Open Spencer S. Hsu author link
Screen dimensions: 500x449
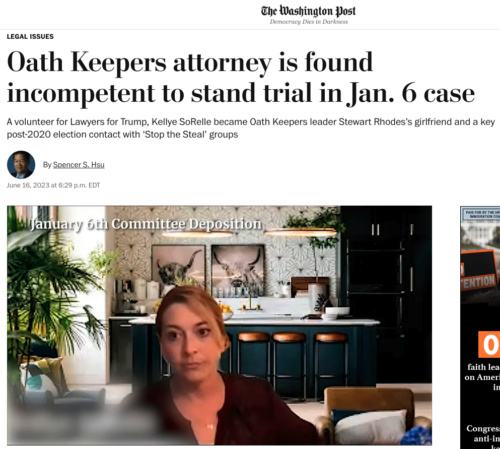coord(79,165)
